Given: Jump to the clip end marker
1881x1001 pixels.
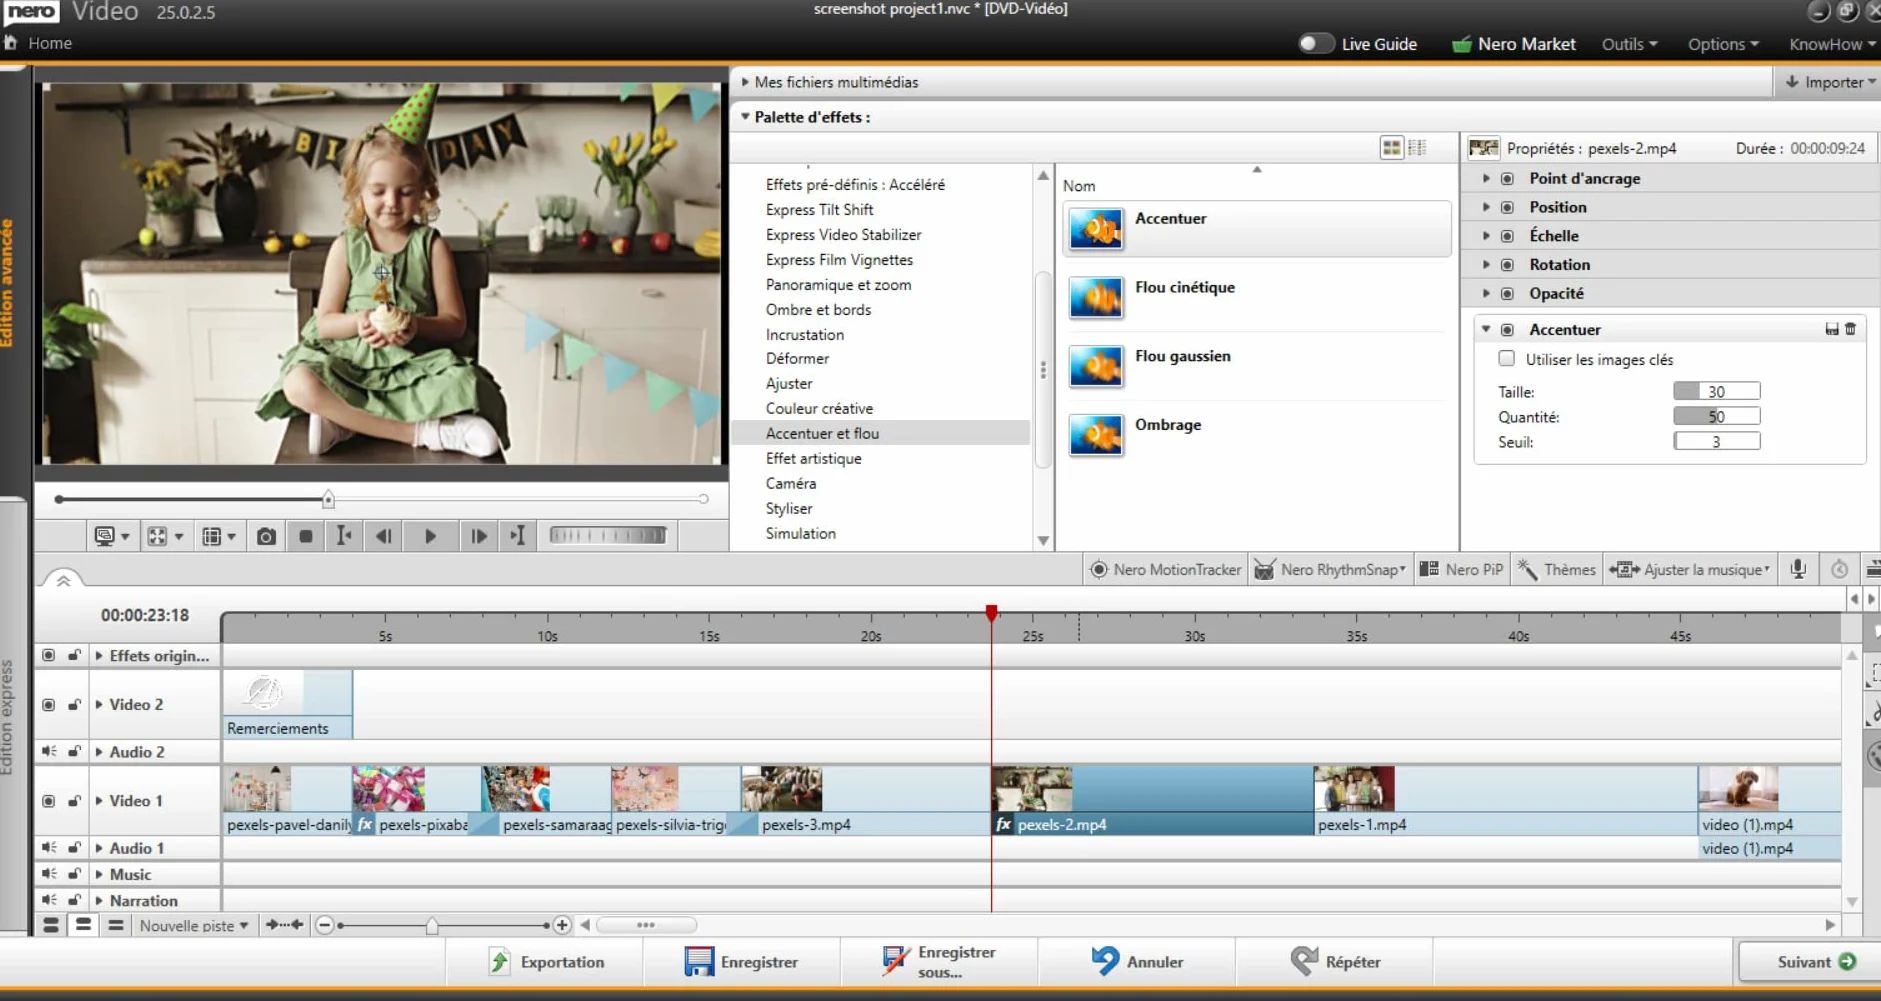Looking at the screenshot, I should [x=518, y=536].
